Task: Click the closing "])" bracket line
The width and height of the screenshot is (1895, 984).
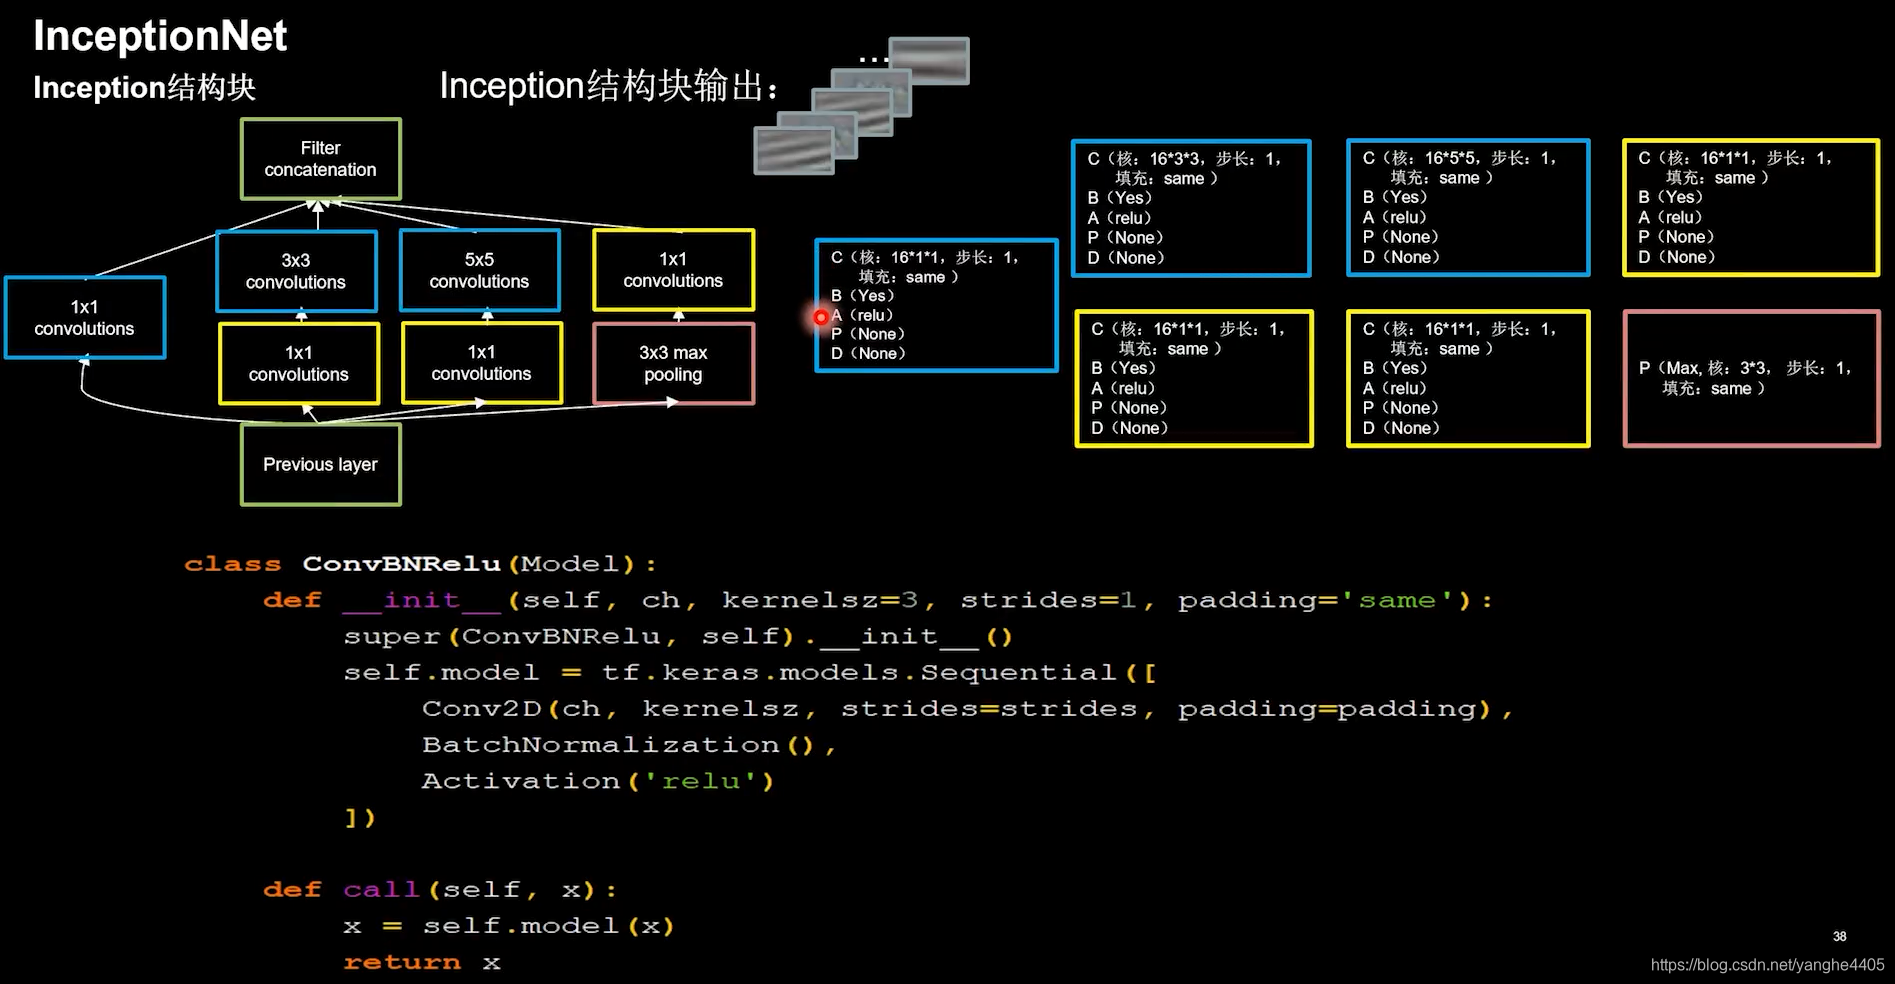Action: click(x=360, y=817)
